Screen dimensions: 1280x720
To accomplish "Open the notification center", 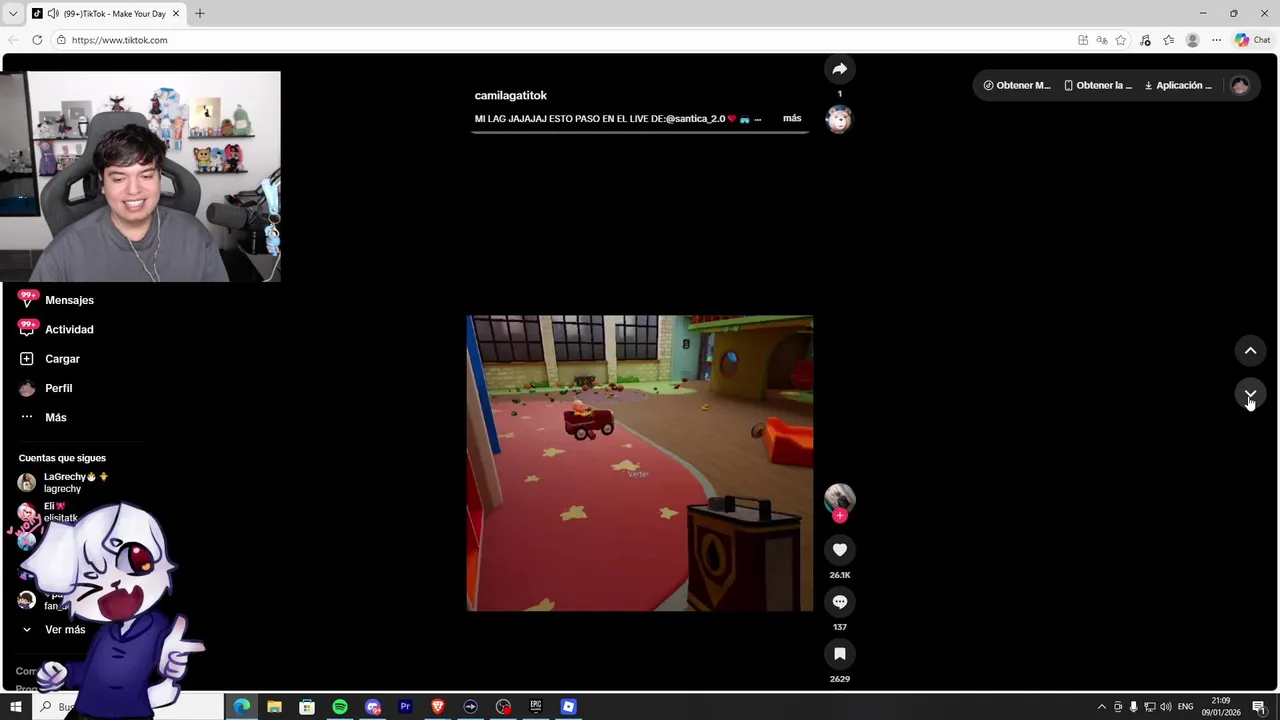I will [x=1259, y=707].
